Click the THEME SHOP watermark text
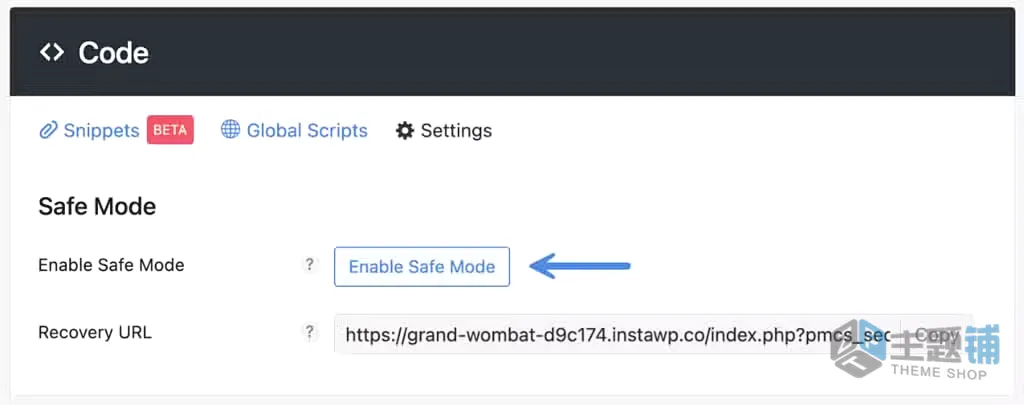 pos(939,372)
